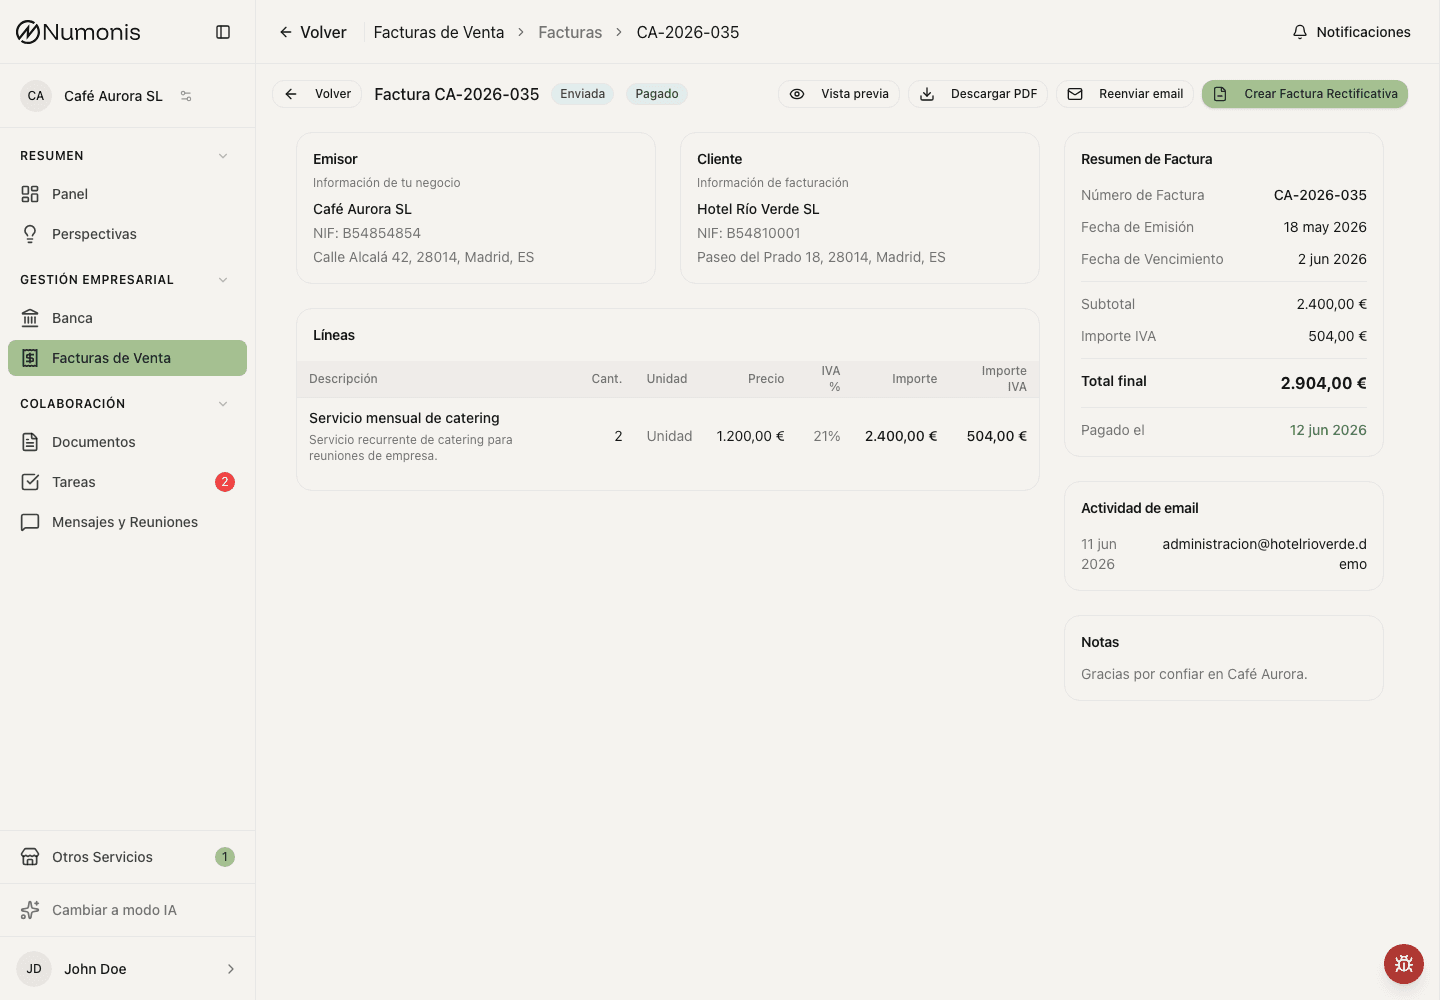Toggle the sidebar collapse icon
Viewport: 1440px width, 1000px height.
click(223, 32)
